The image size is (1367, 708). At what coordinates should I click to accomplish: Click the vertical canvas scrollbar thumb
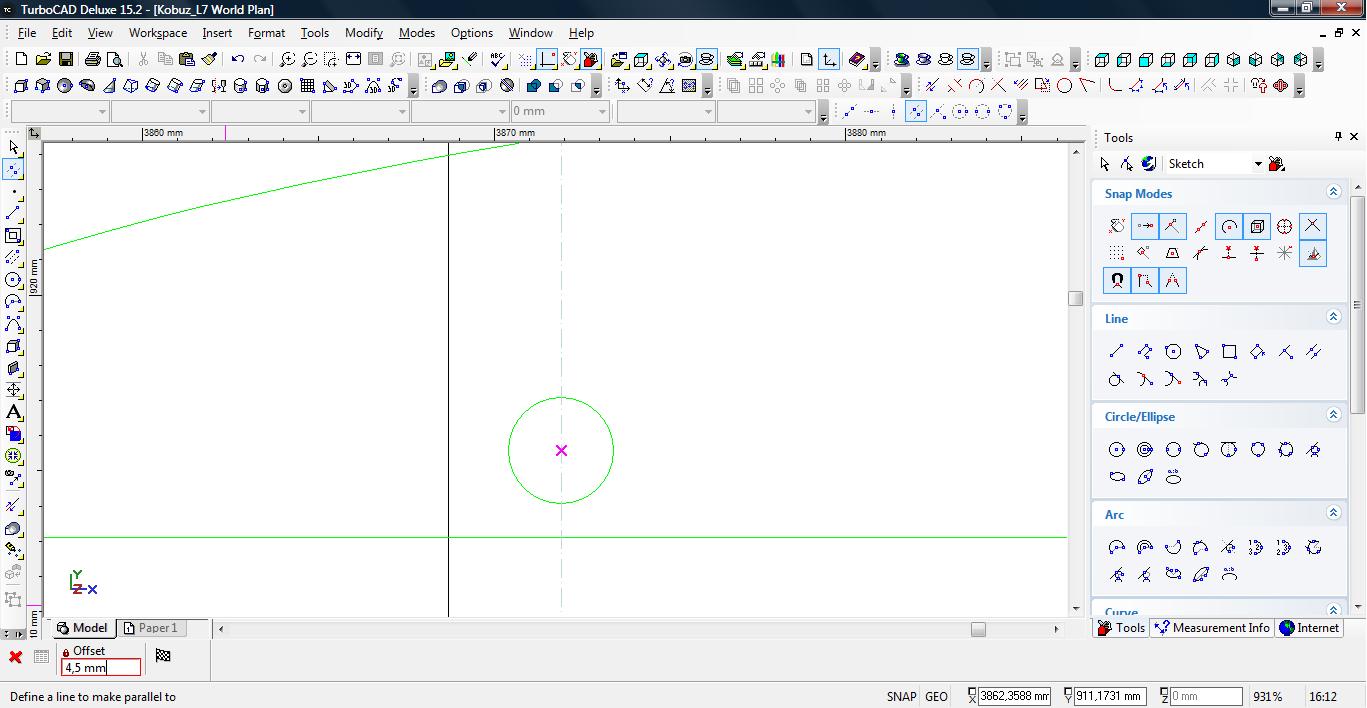(1075, 298)
